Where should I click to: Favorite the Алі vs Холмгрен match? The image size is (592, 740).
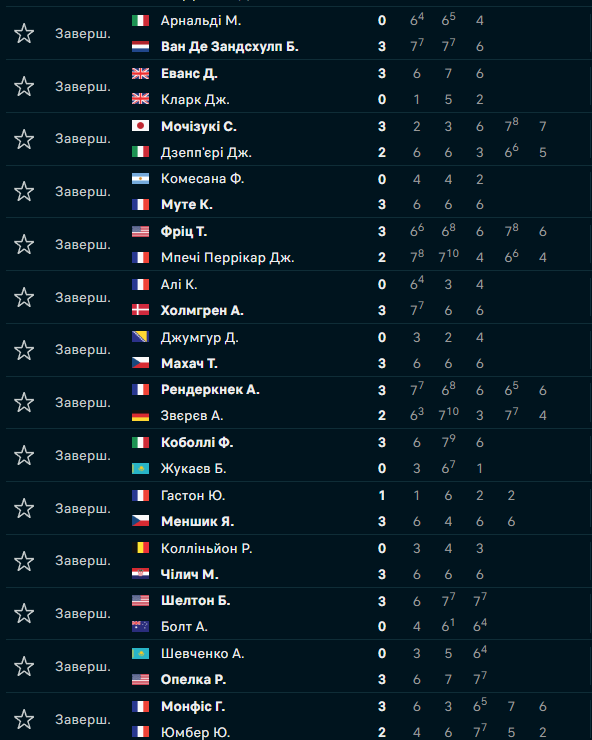click(24, 297)
